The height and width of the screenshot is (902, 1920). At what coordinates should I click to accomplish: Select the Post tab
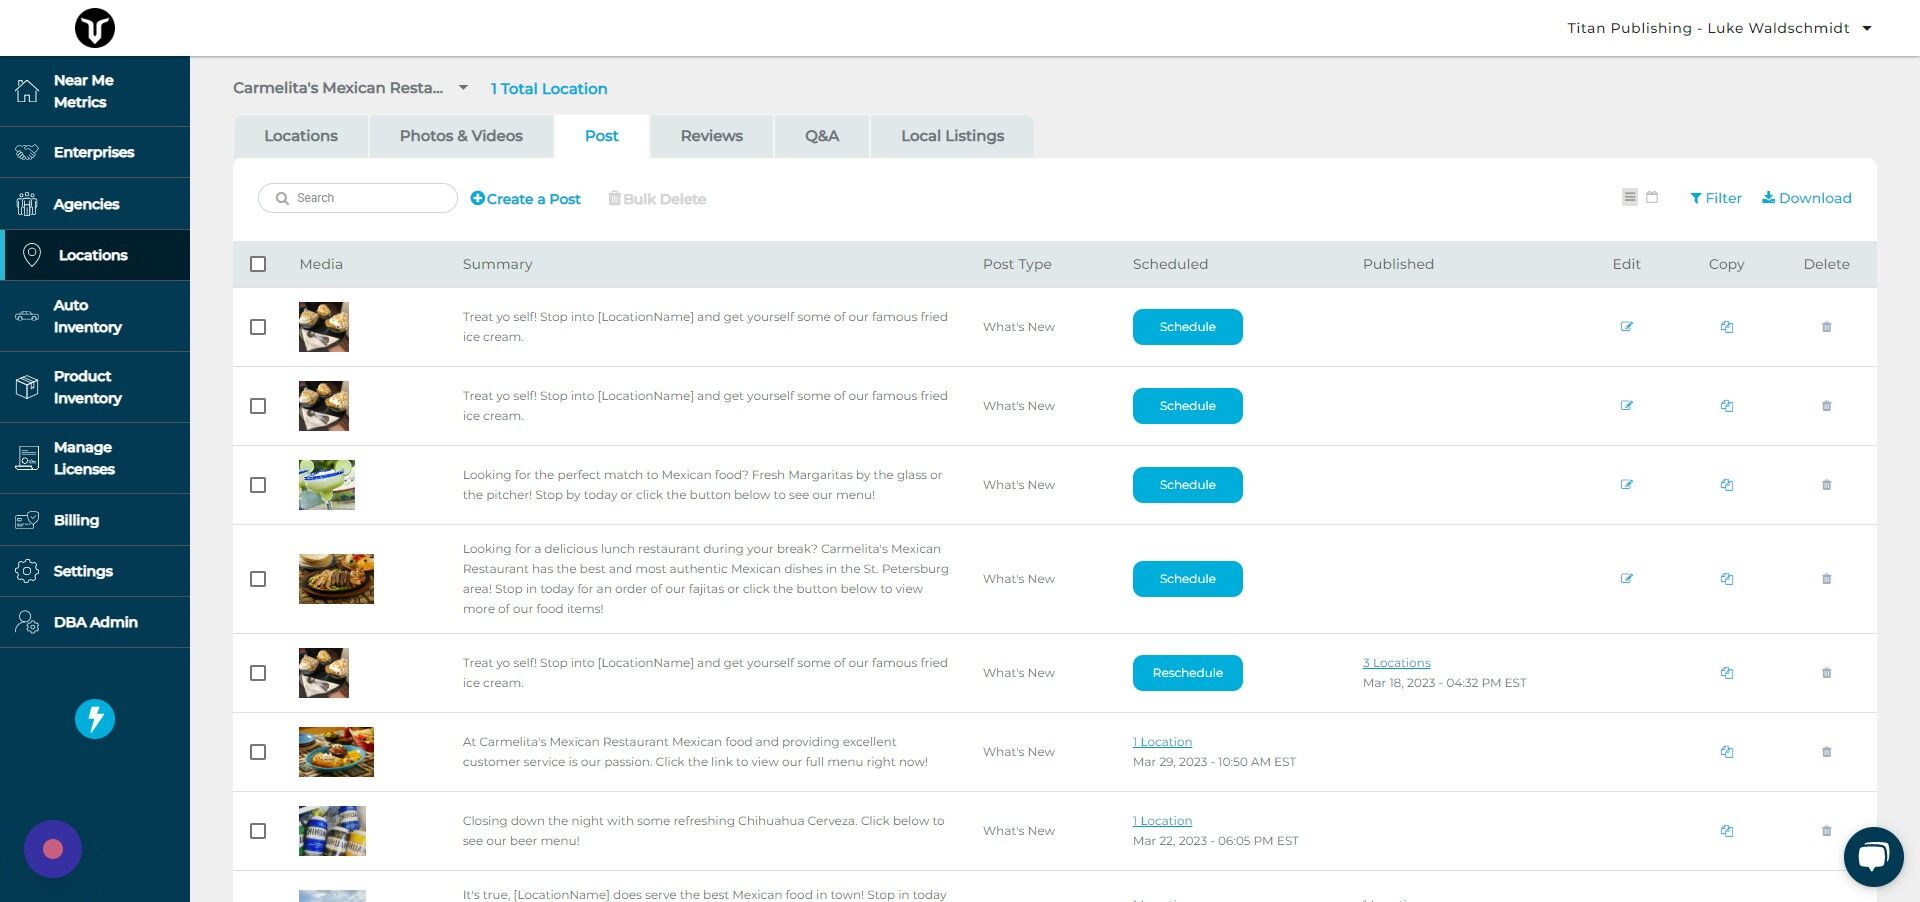tap(602, 136)
